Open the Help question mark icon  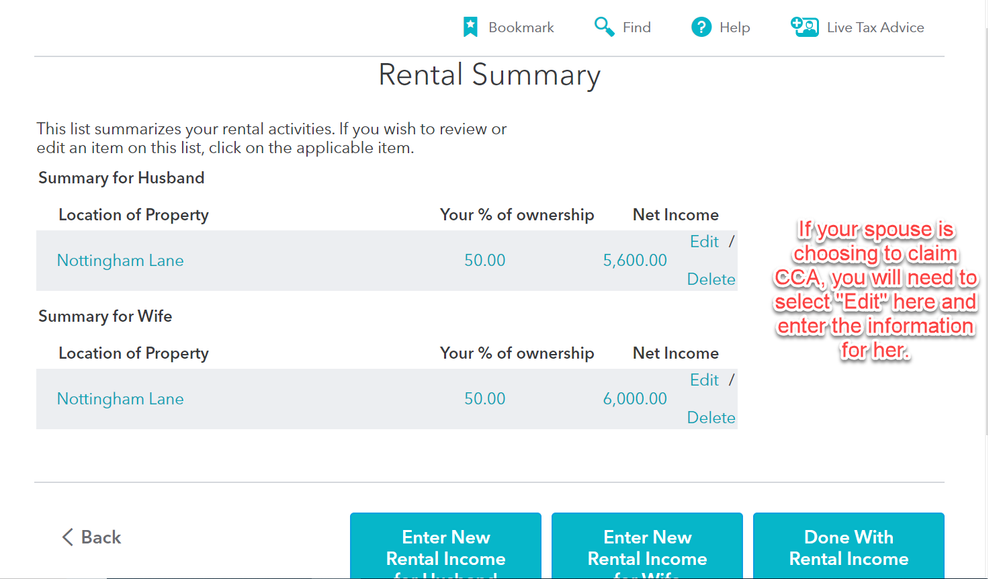(701, 27)
